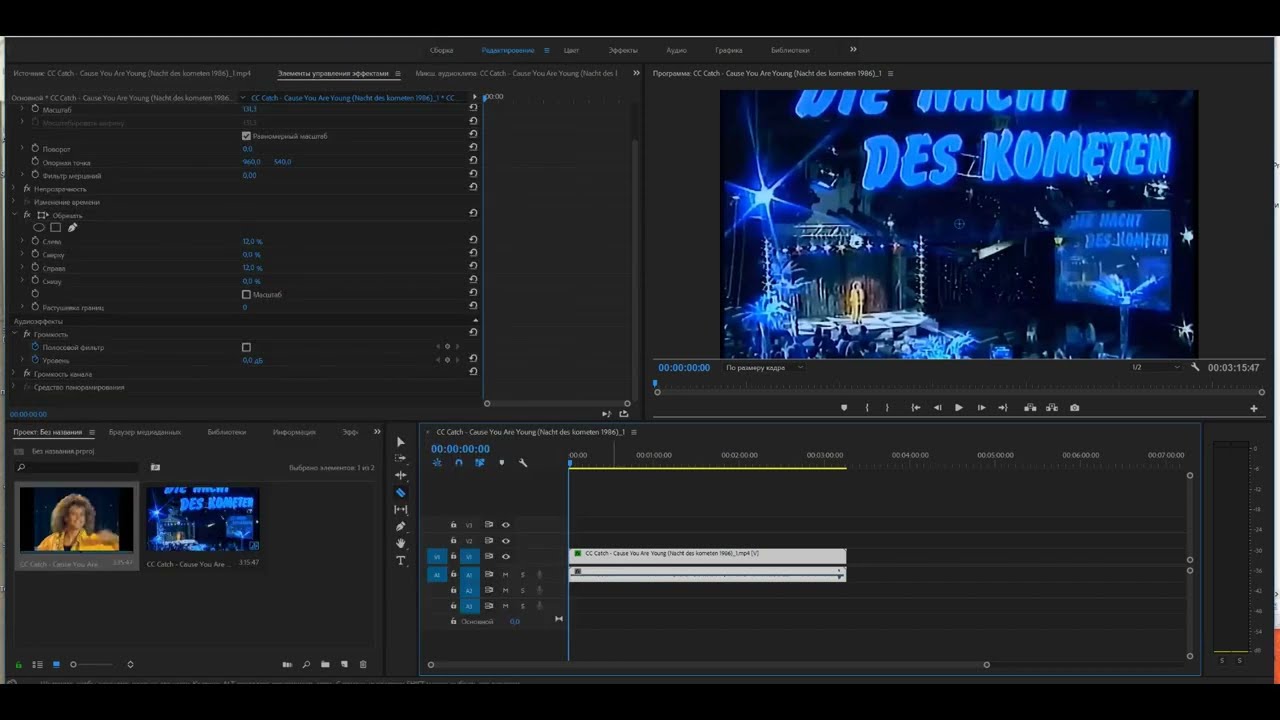Mute audio track A1

tap(505, 575)
